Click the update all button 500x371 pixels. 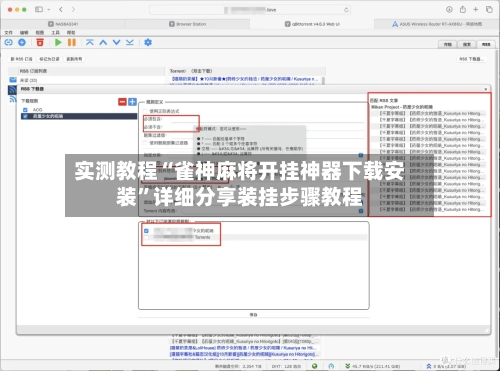tap(74, 59)
